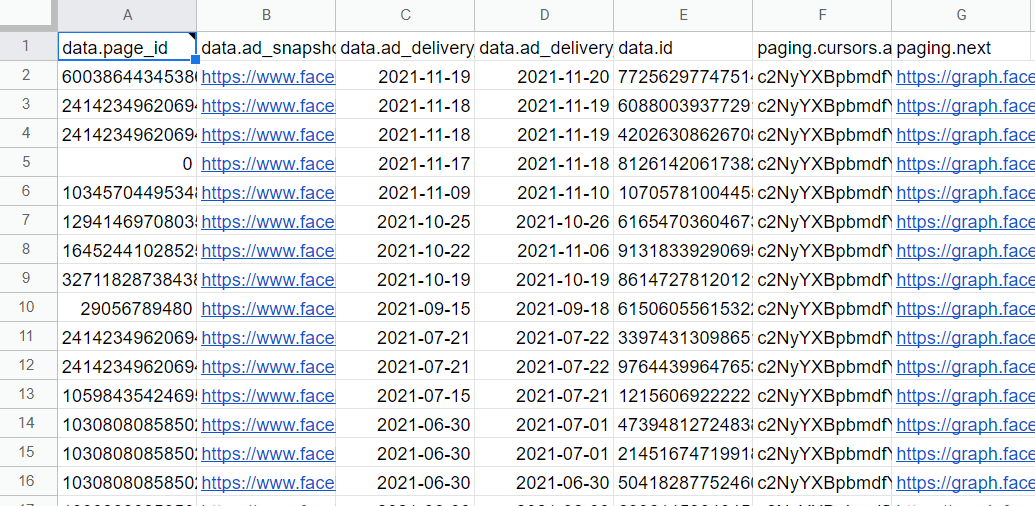Select the column D header
The width and height of the screenshot is (1035, 506).
(x=544, y=15)
